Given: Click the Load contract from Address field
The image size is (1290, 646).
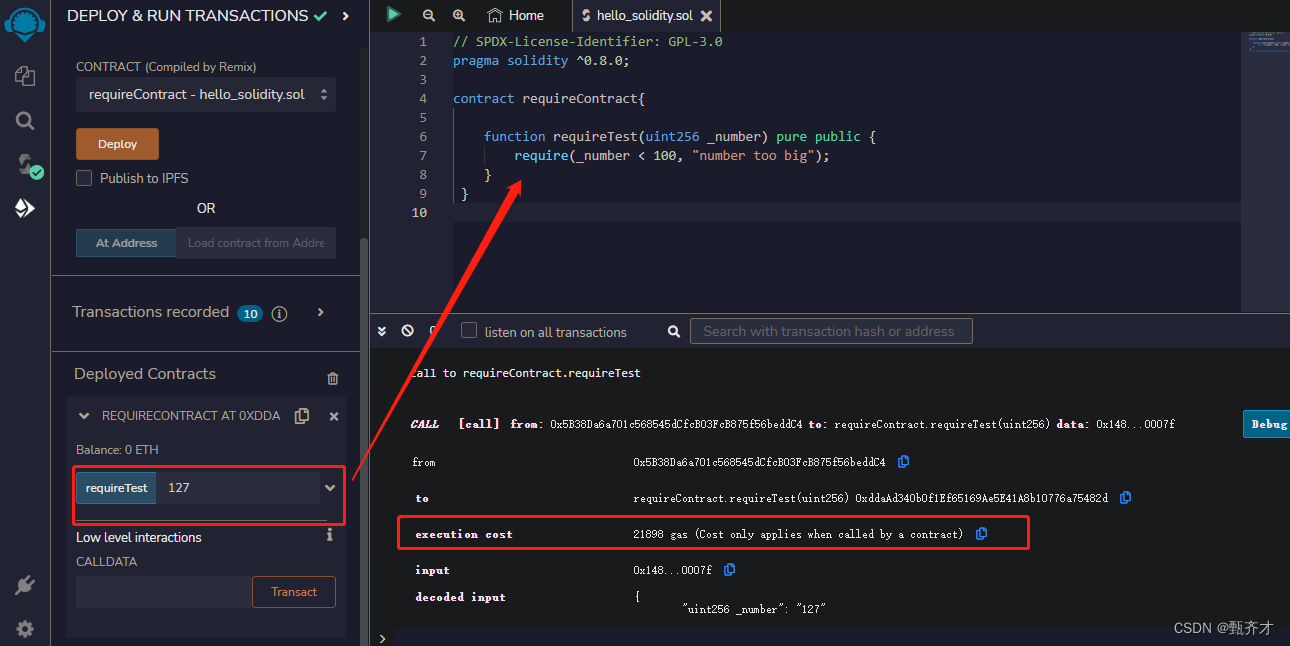Looking at the screenshot, I should click(256, 243).
